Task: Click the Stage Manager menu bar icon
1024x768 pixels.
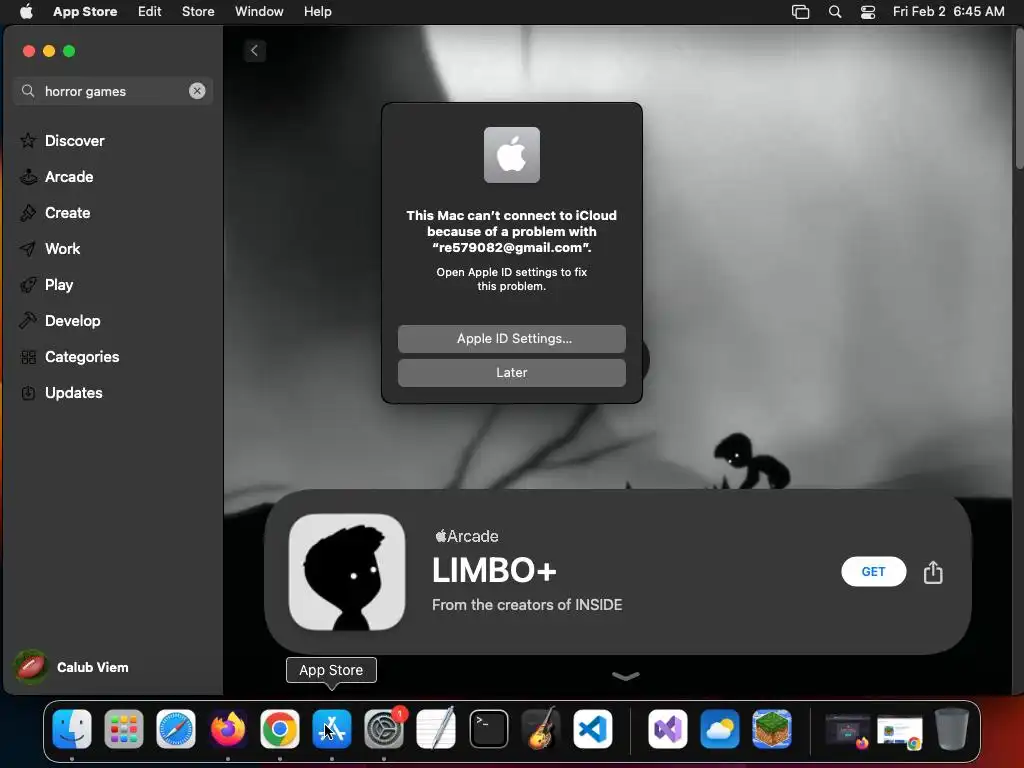Action: [x=801, y=11]
